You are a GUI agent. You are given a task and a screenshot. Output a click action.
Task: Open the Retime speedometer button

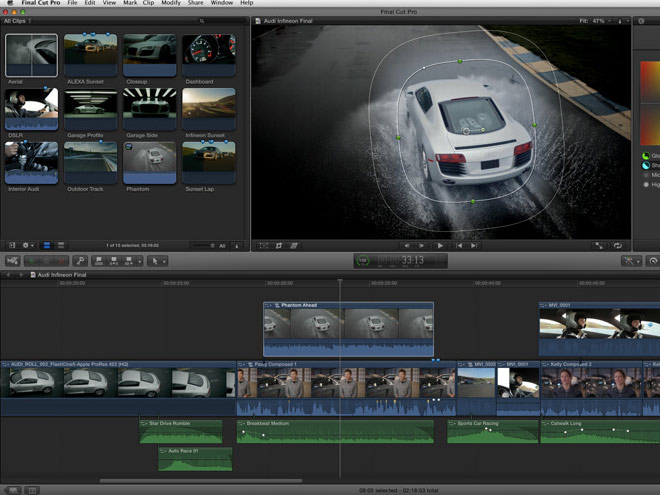coord(653,261)
